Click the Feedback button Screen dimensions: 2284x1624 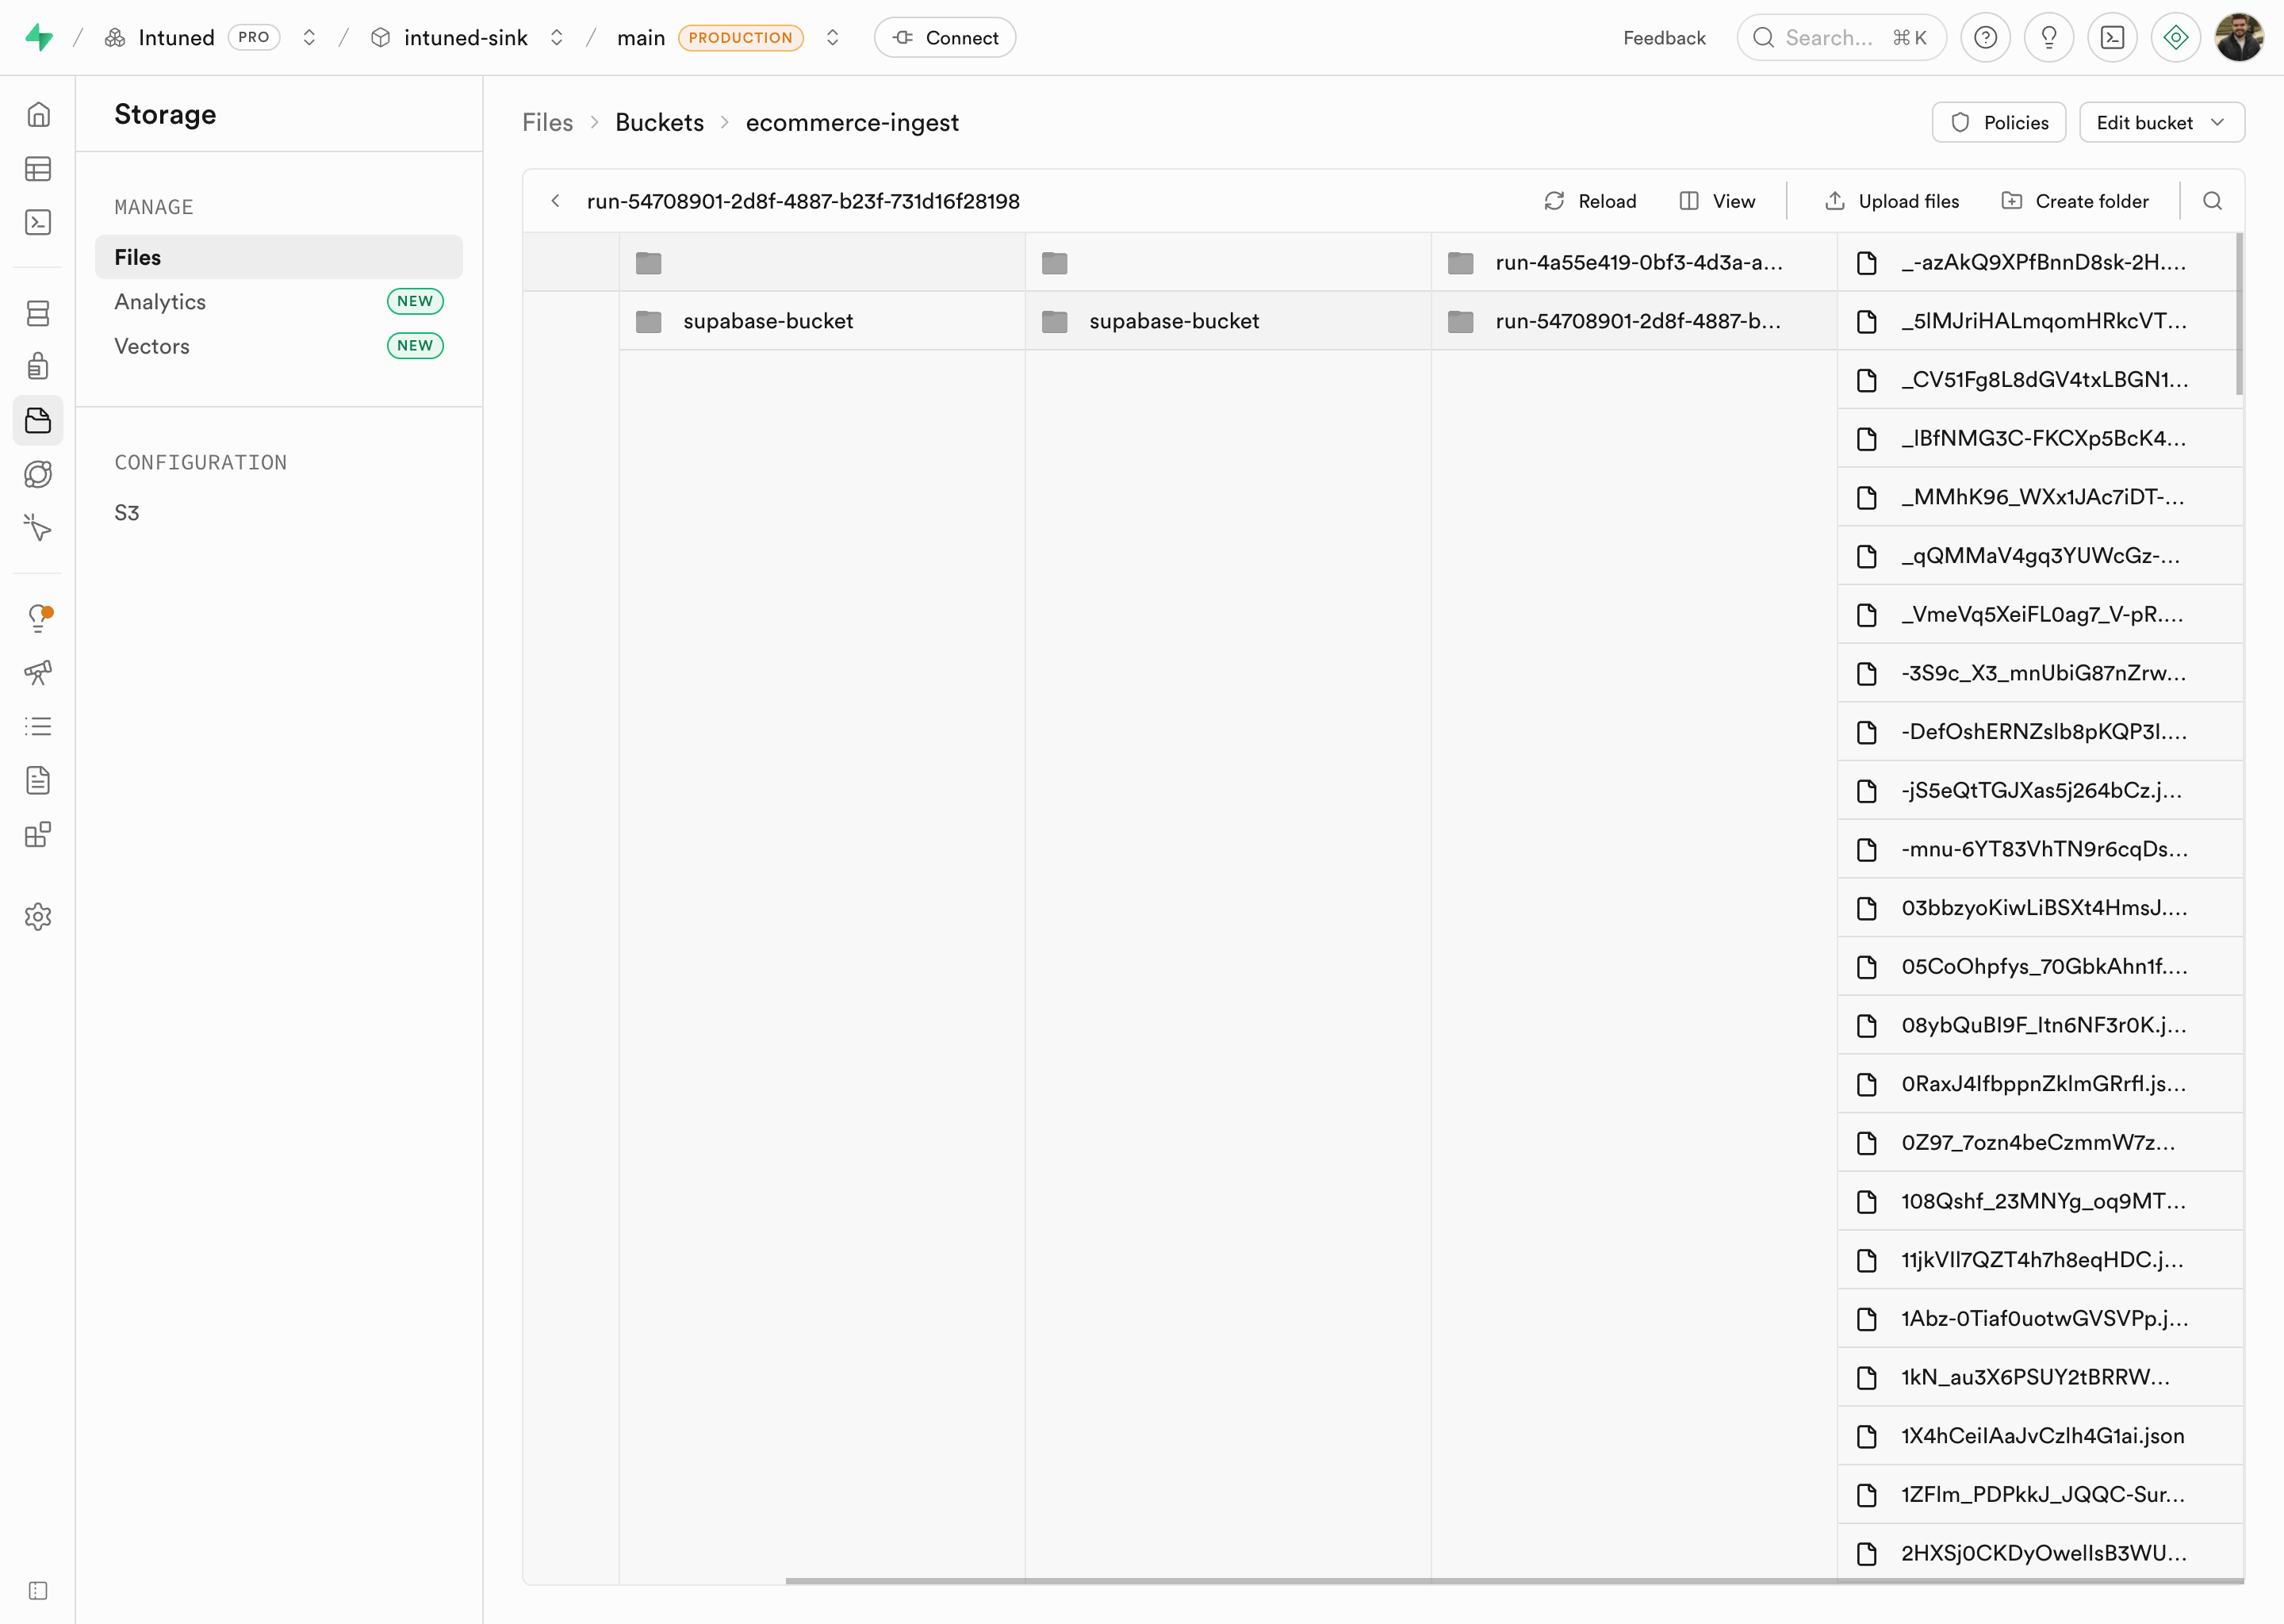(1664, 37)
